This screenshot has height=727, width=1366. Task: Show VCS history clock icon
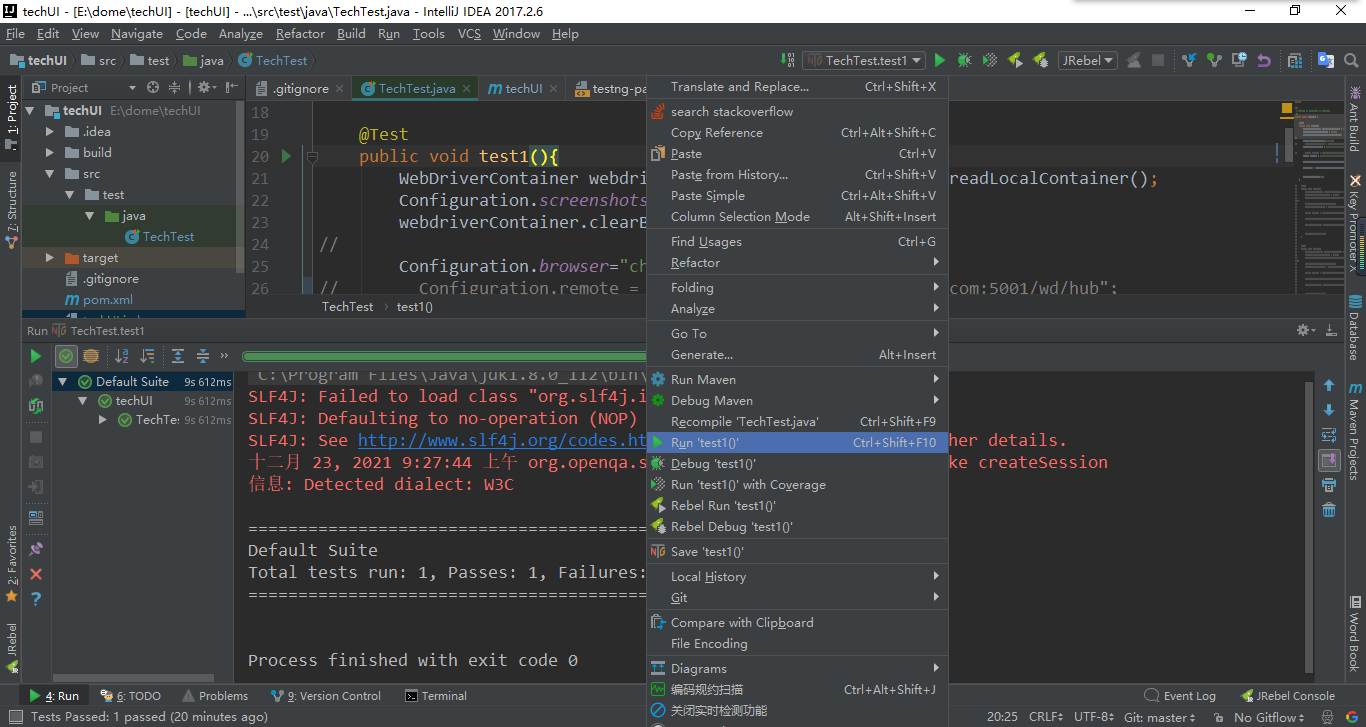1239,60
